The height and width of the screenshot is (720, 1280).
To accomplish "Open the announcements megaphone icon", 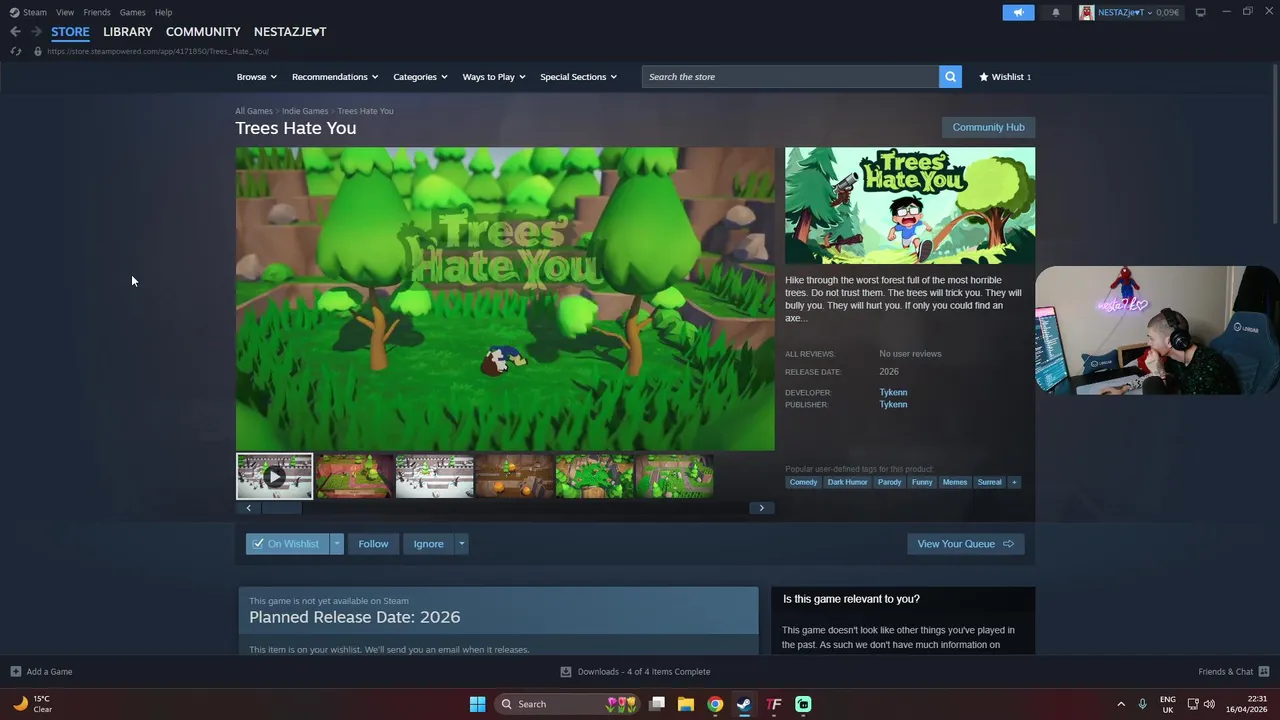I will coord(1018,12).
